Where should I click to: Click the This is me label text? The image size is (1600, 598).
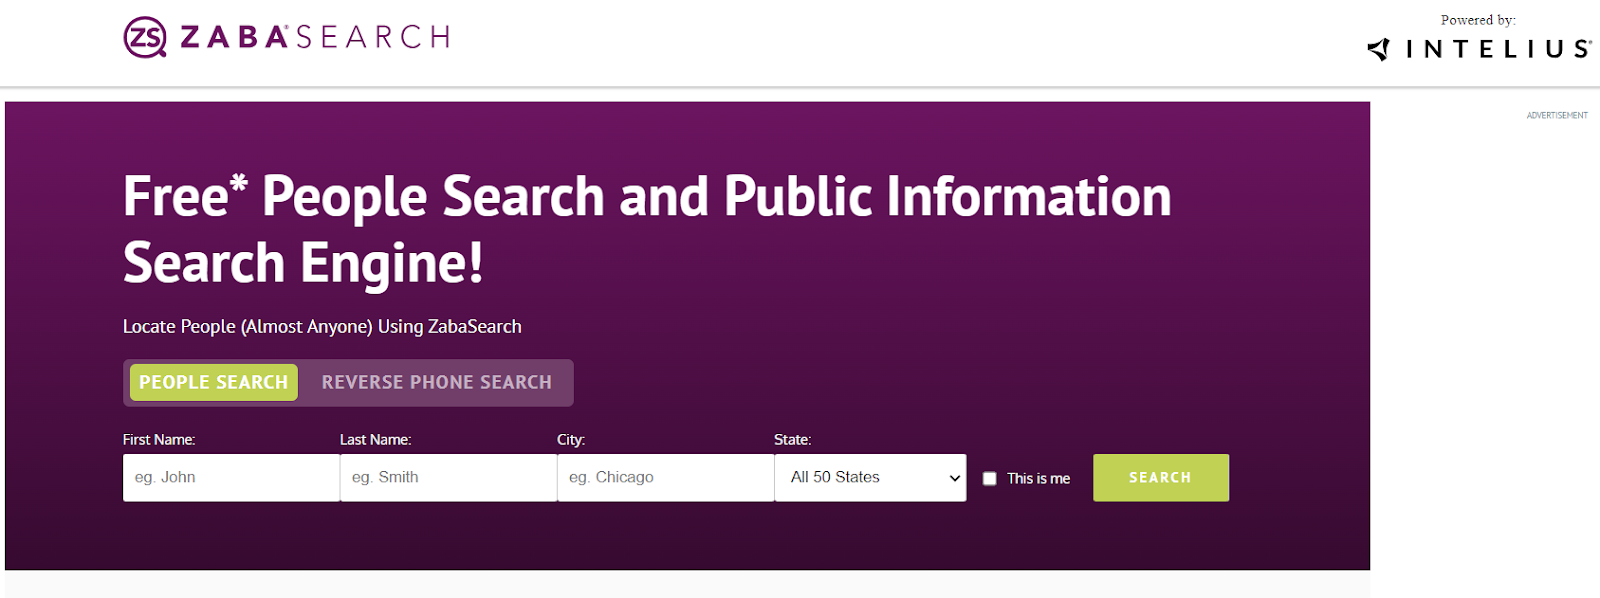click(x=1038, y=478)
